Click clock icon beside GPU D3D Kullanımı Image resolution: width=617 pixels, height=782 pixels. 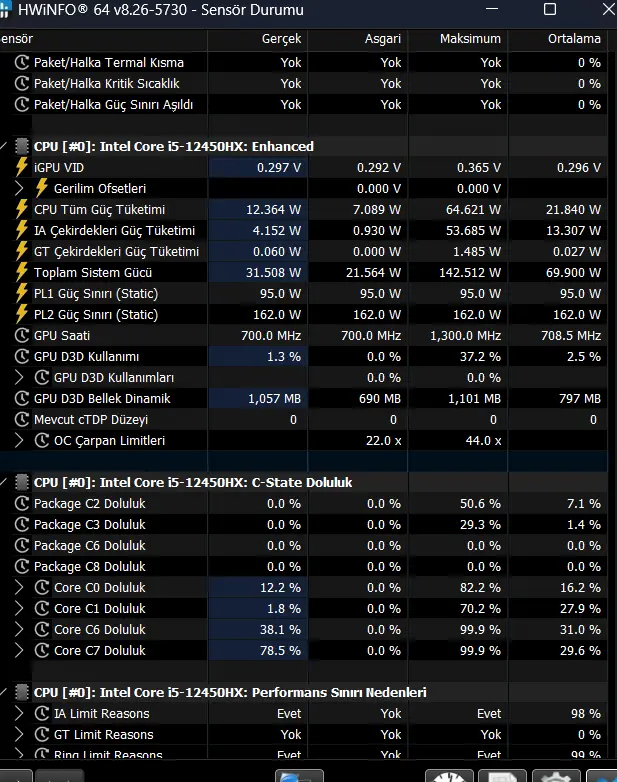click(x=22, y=356)
